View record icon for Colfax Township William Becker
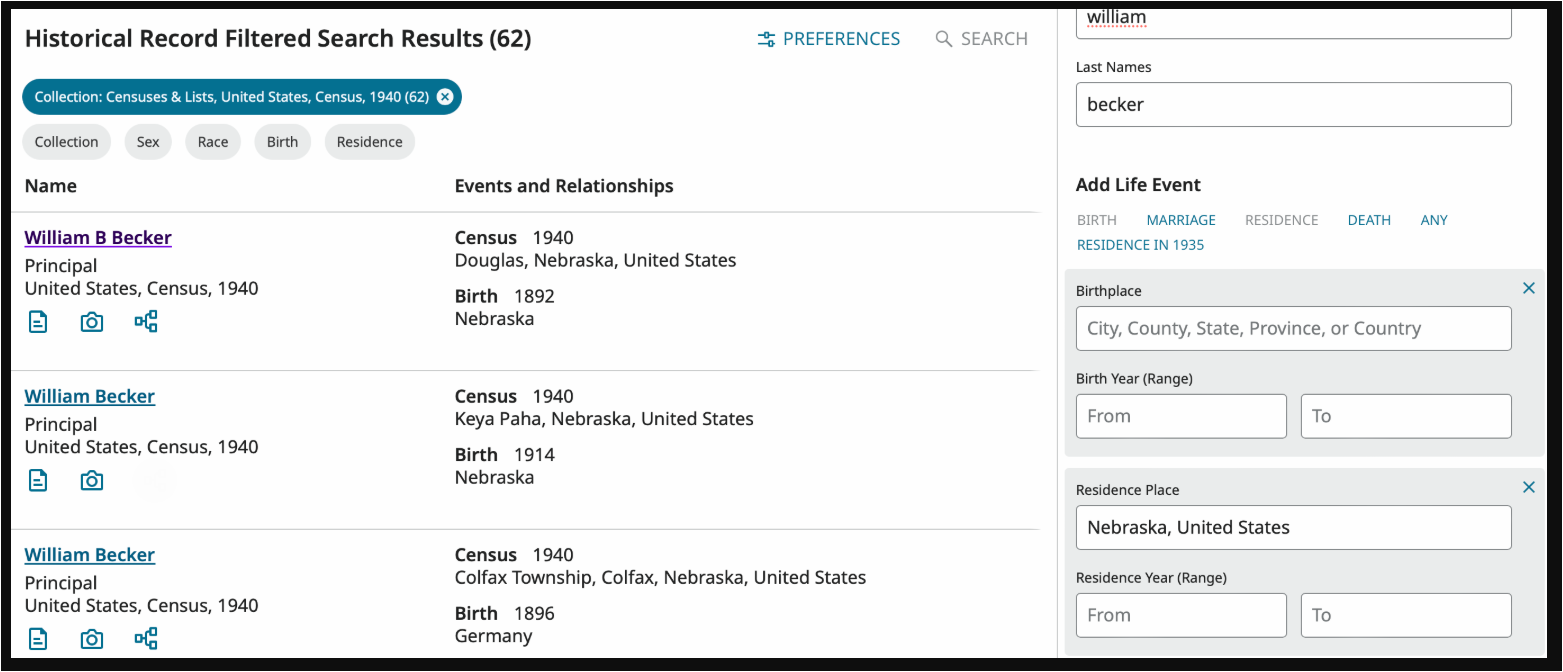The image size is (1563, 672). [x=38, y=639]
